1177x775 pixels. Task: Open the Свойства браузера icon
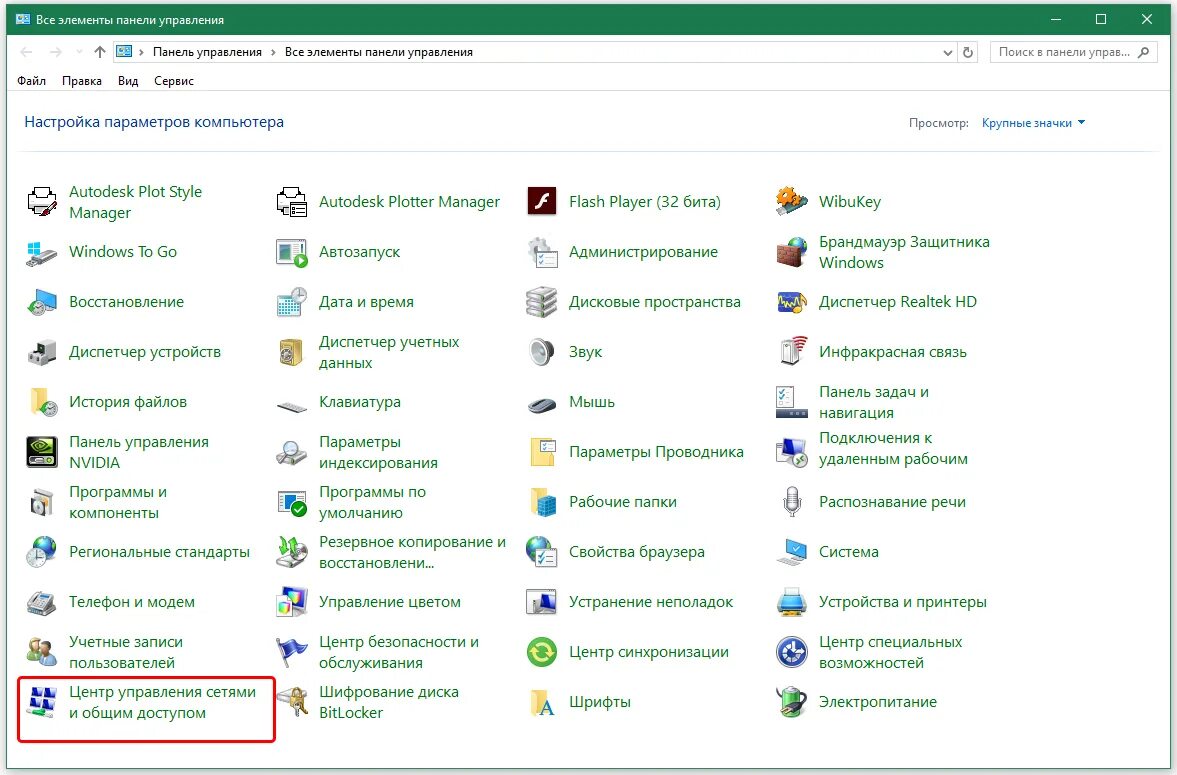point(542,552)
